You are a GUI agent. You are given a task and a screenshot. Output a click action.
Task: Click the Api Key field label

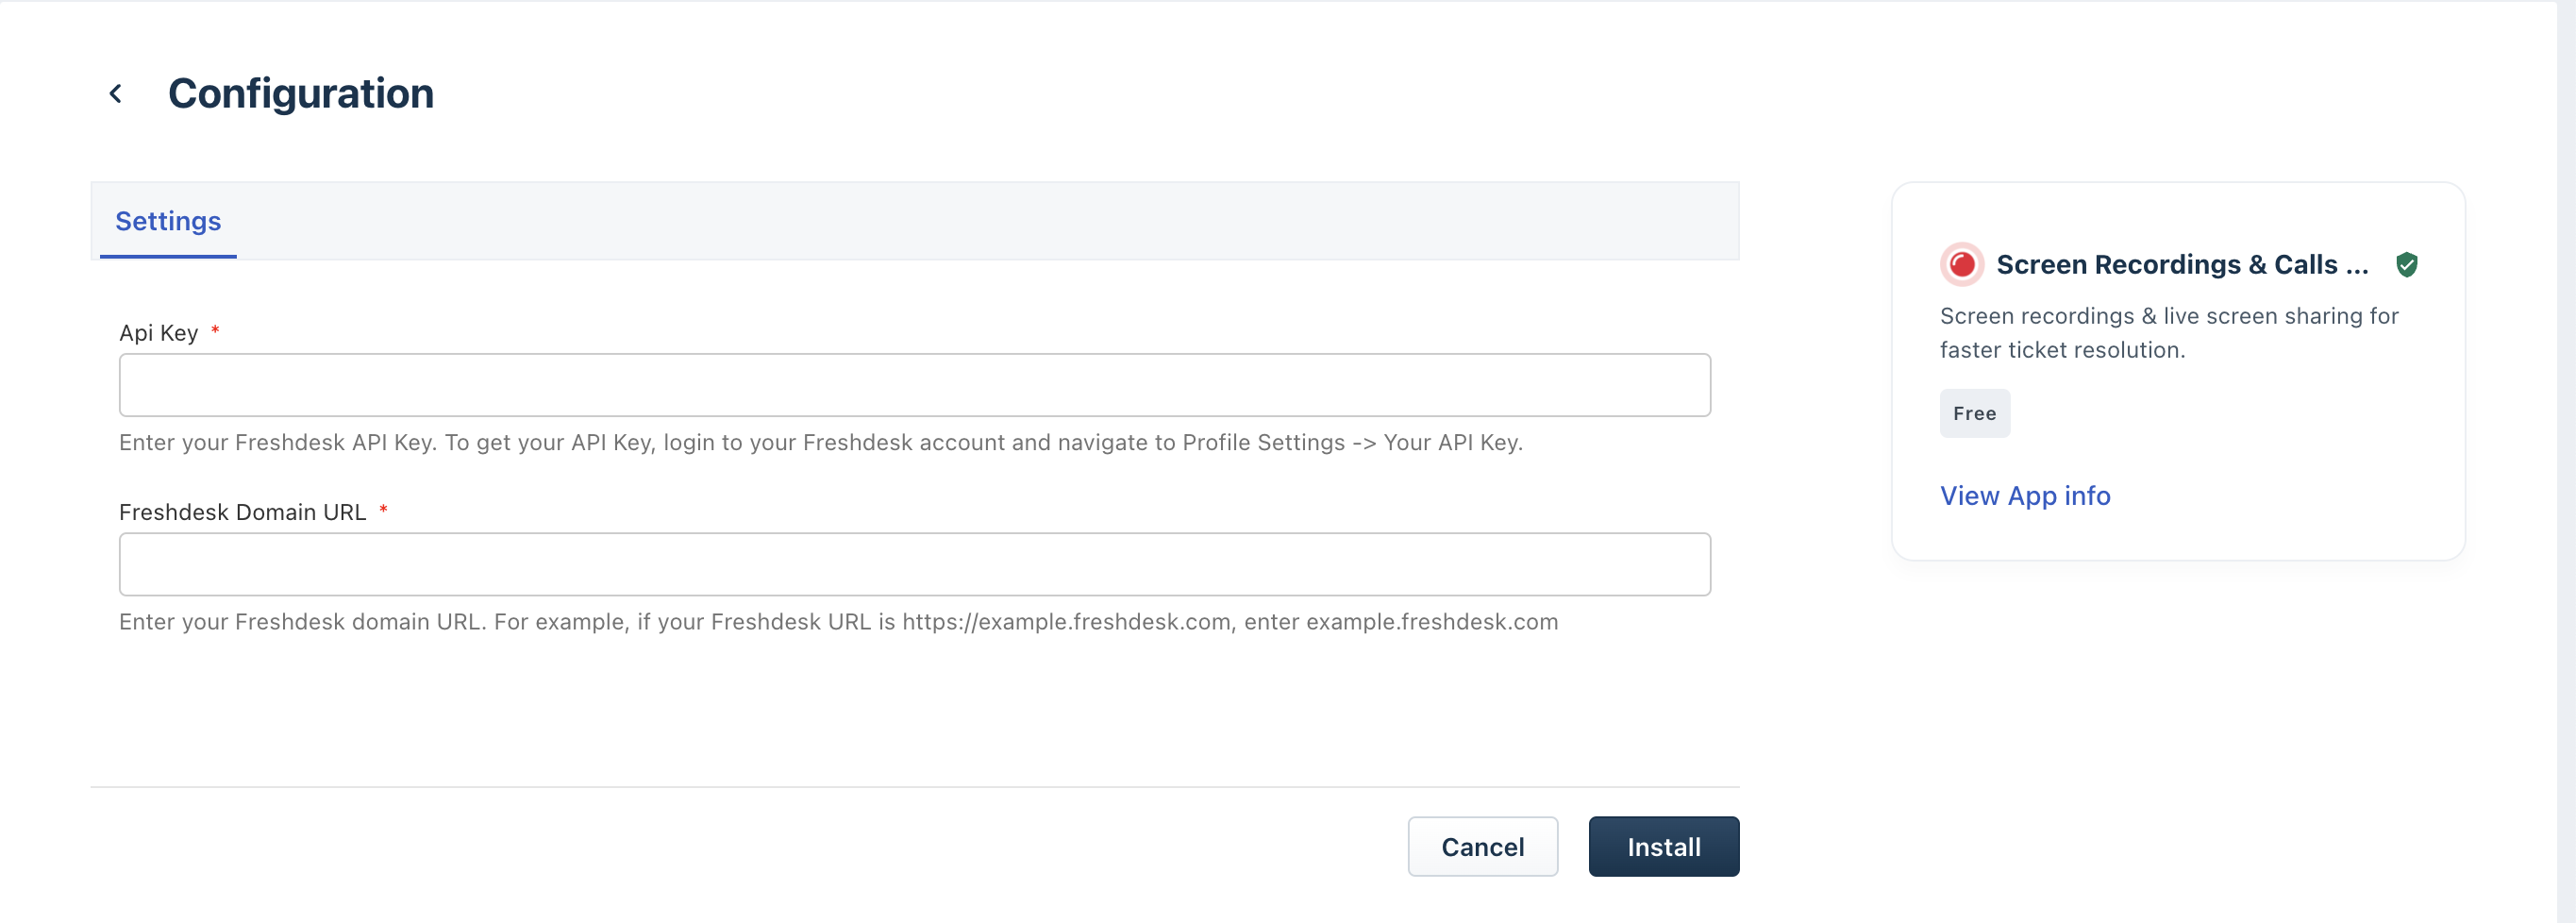coord(158,333)
